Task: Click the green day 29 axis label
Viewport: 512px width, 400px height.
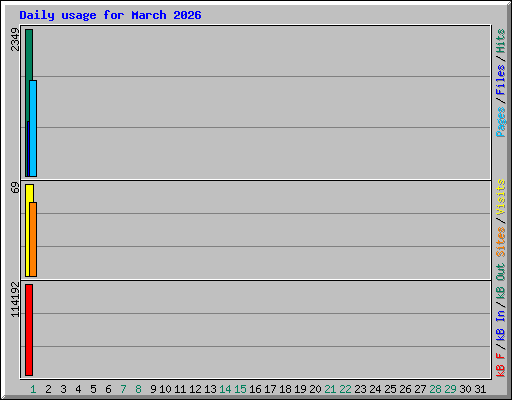Action: tap(450, 389)
